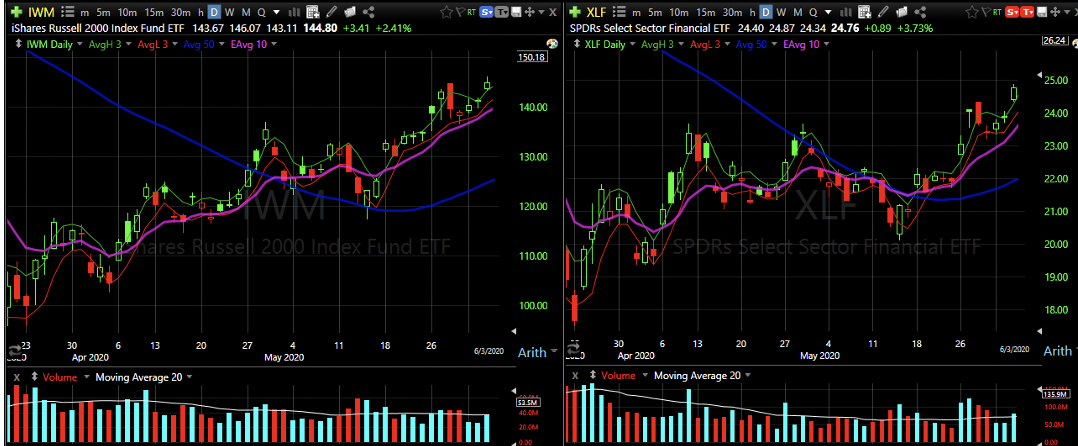Open the chart style bars icon in XLF toolbar

(x=846, y=12)
